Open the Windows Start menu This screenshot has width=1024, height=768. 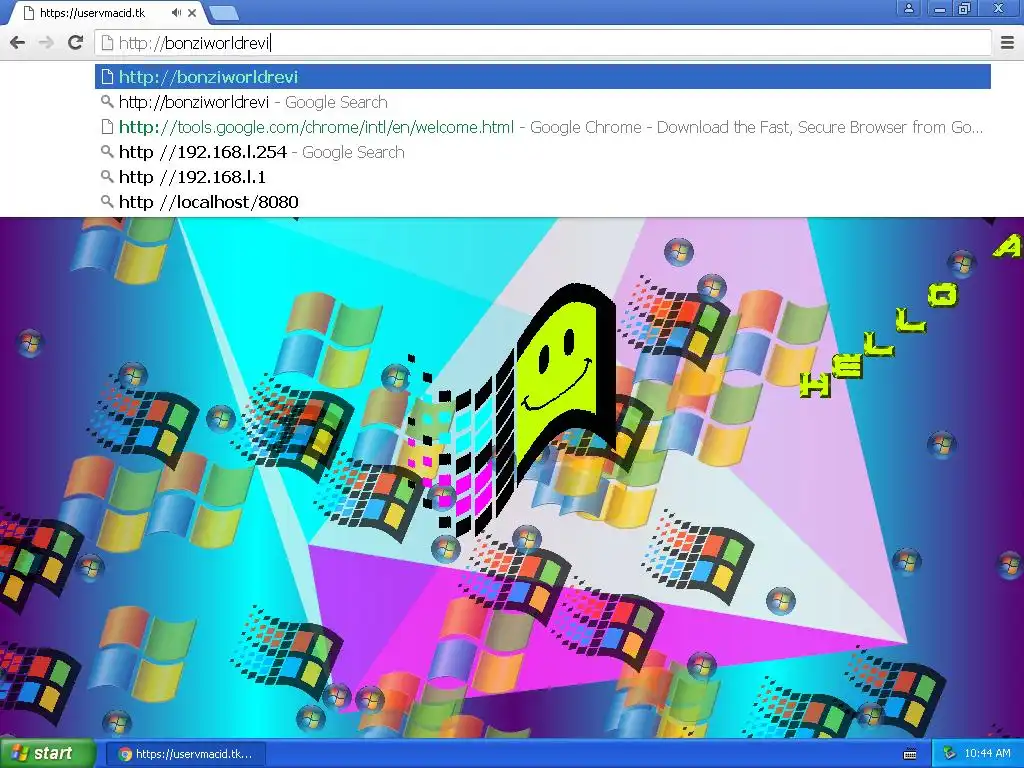coord(47,753)
